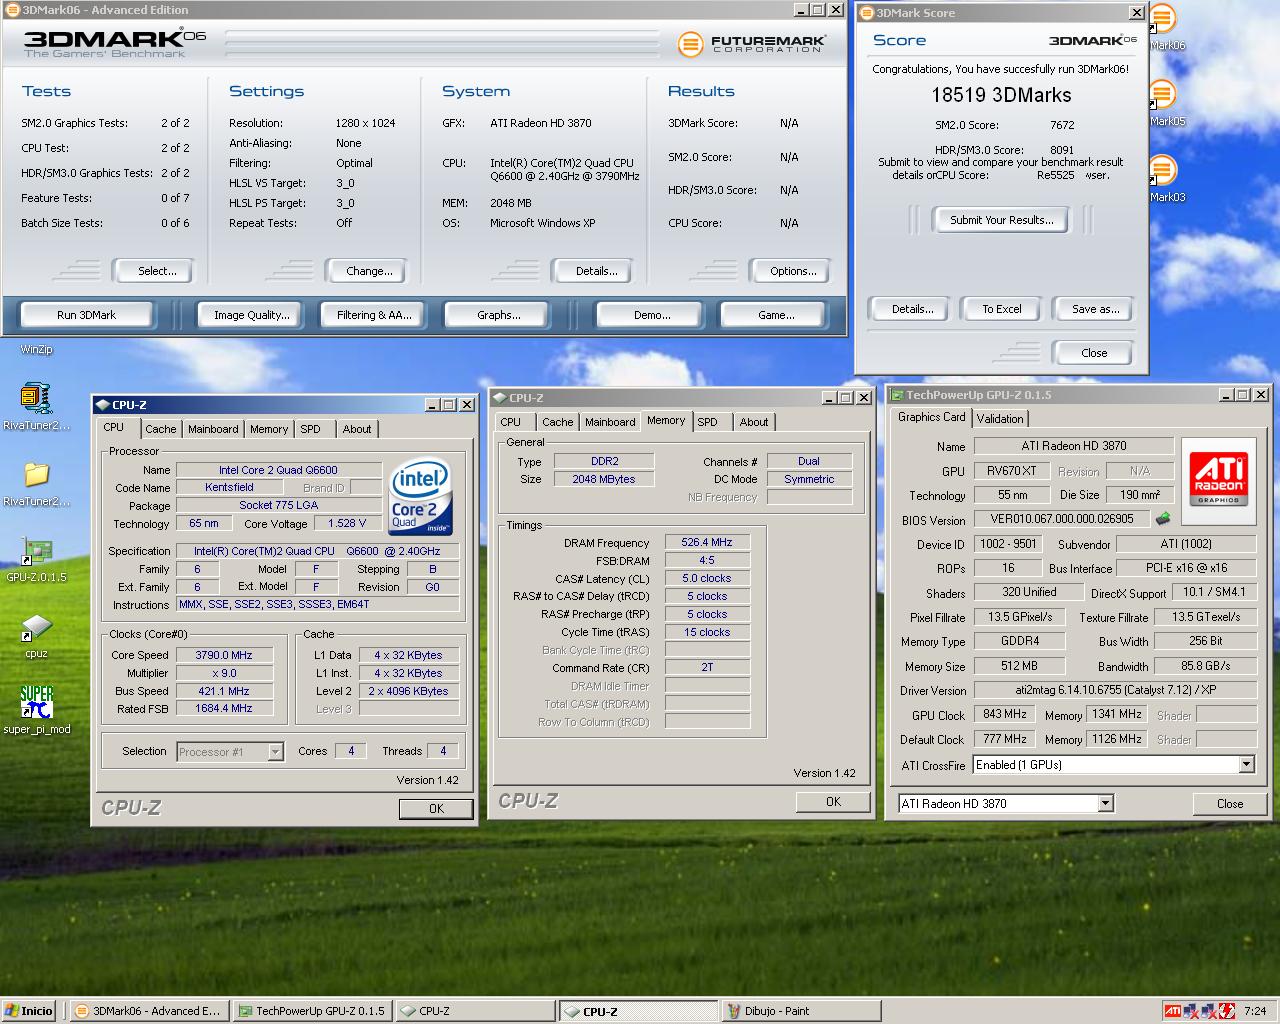The height and width of the screenshot is (1024, 1280).
Task: Click OK in left CPU-Z window
Action: [436, 808]
